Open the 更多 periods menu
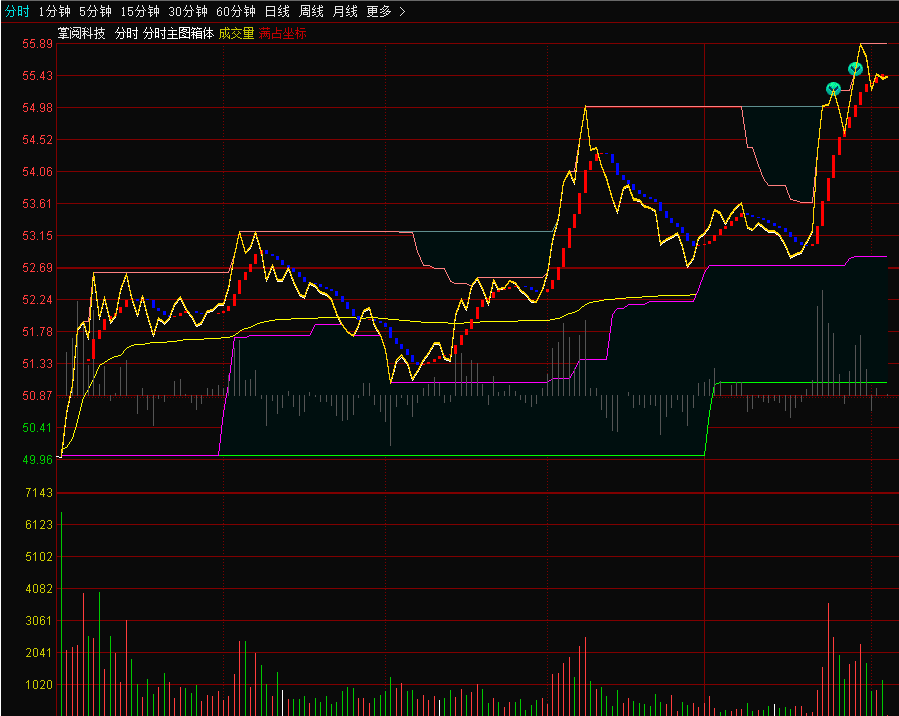Screen dimensions: 899x716 [379, 11]
